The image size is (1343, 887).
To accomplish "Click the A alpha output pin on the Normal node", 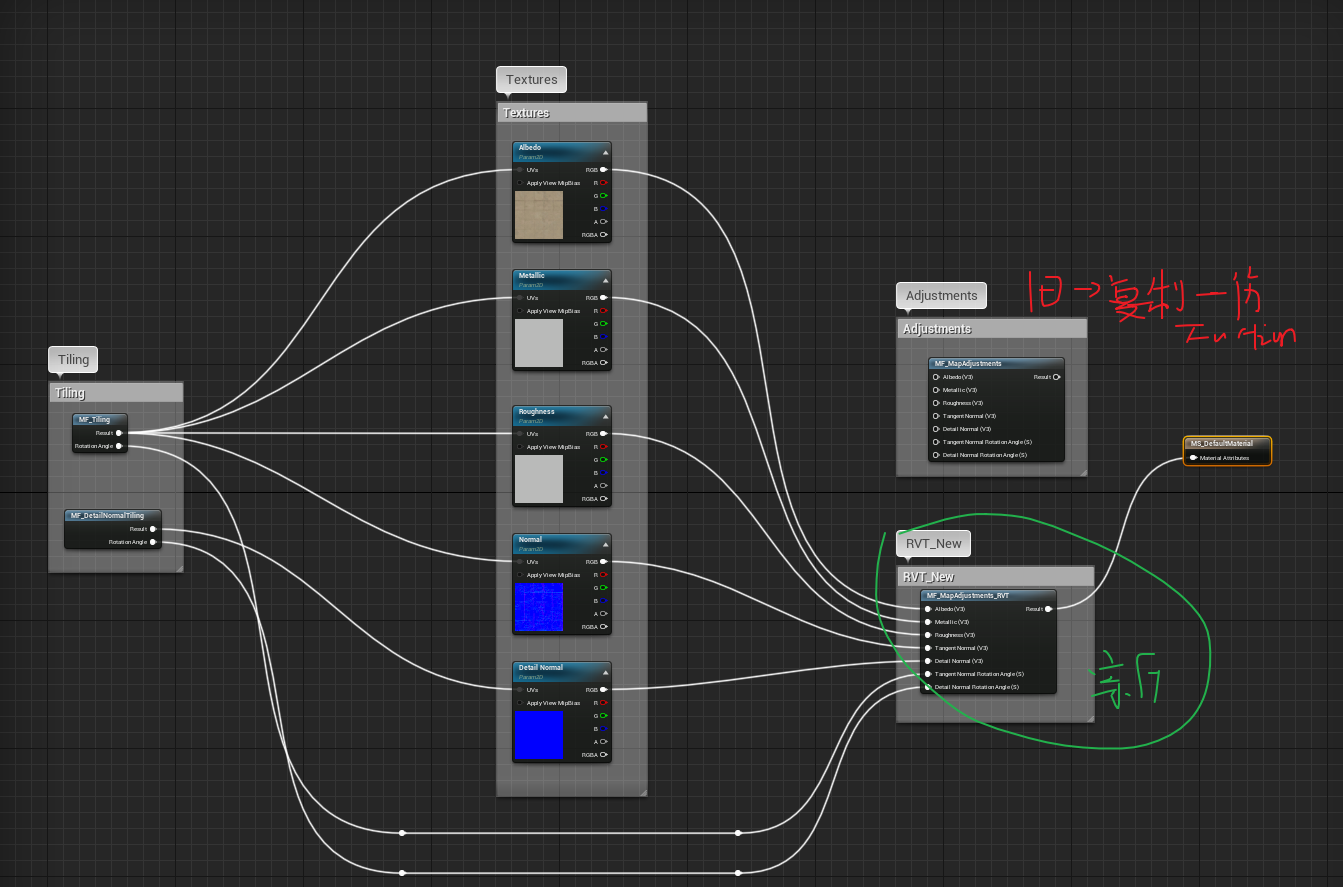I will coord(603,614).
